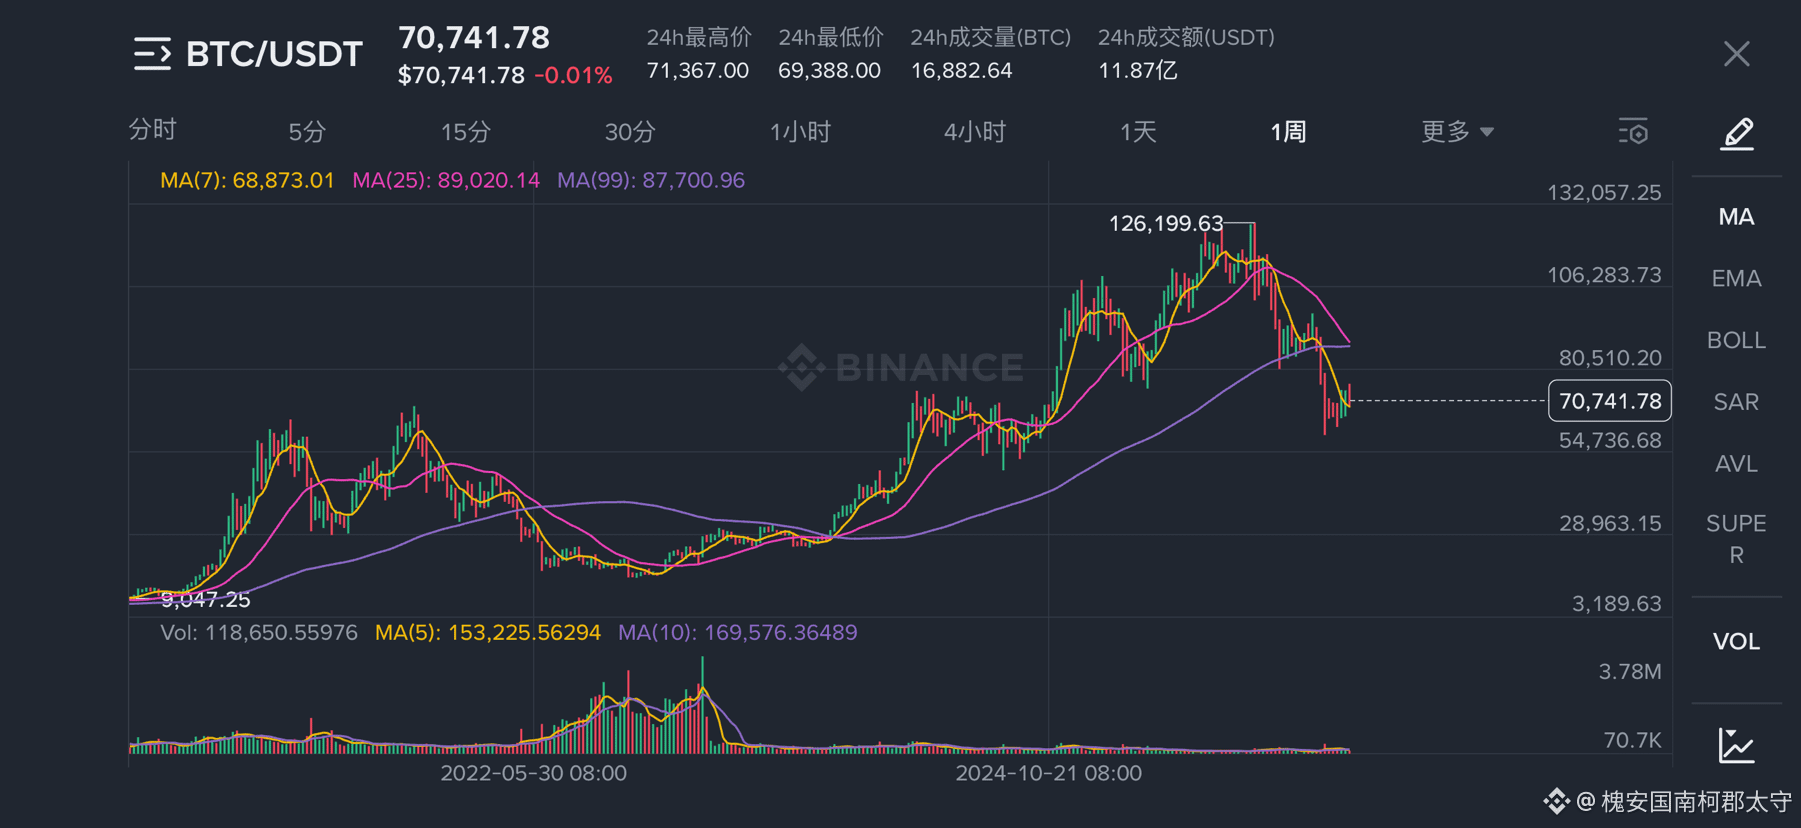Viewport: 1801px width, 828px height.
Task: Click the 24h成交量 value 16,882.64
Action: tap(961, 71)
